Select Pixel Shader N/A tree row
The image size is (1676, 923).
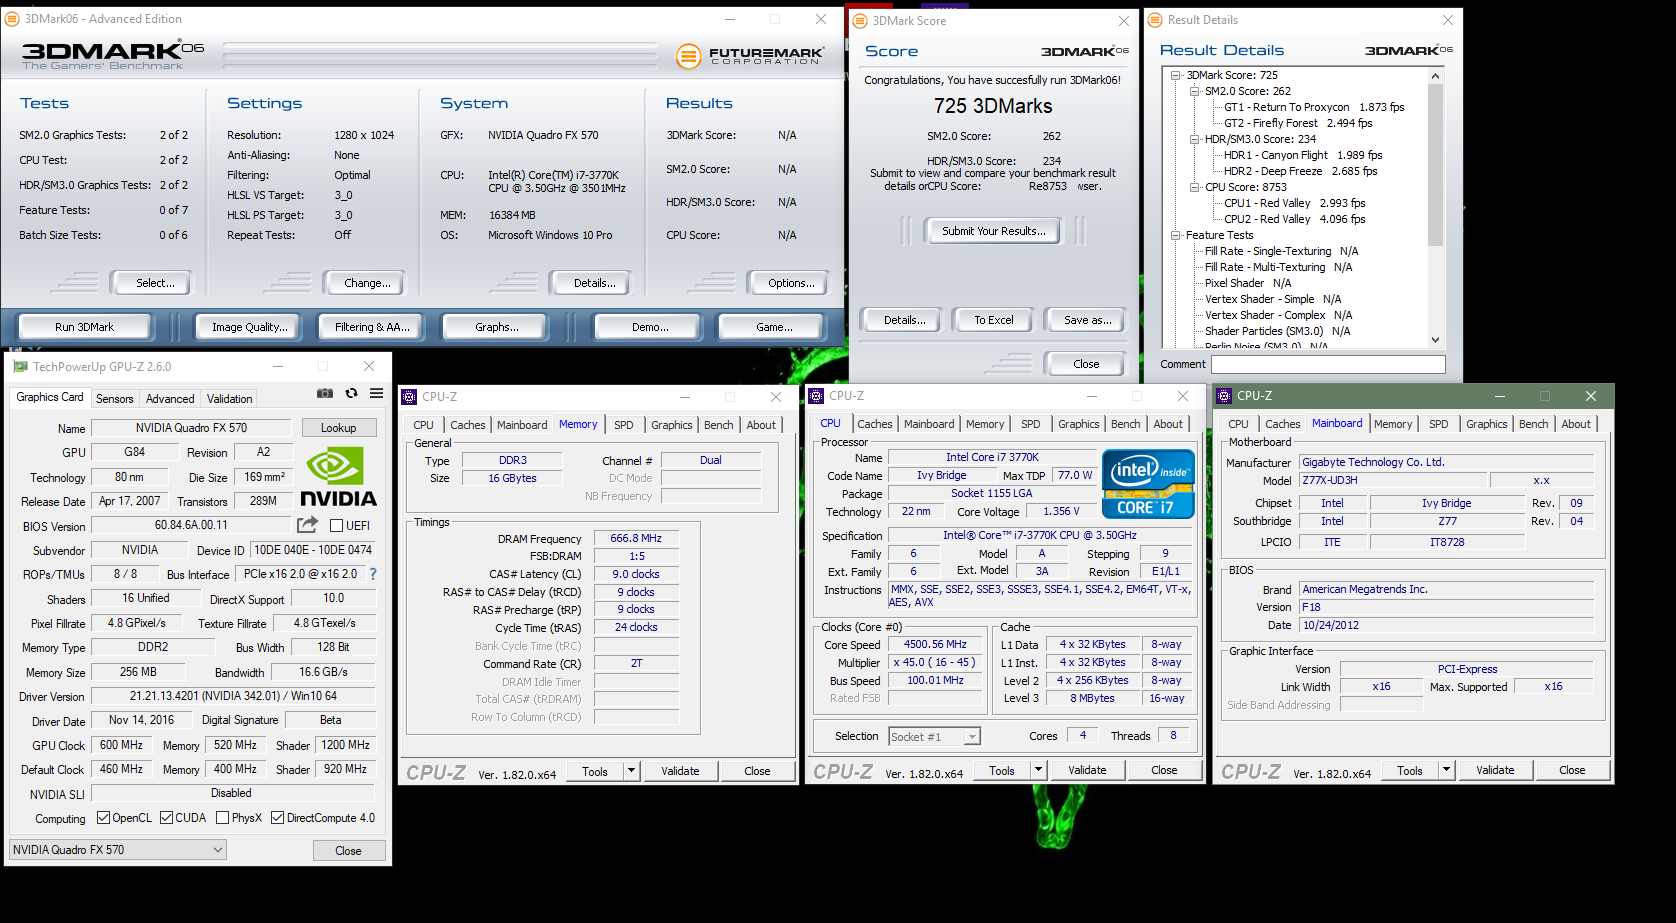click(1248, 283)
